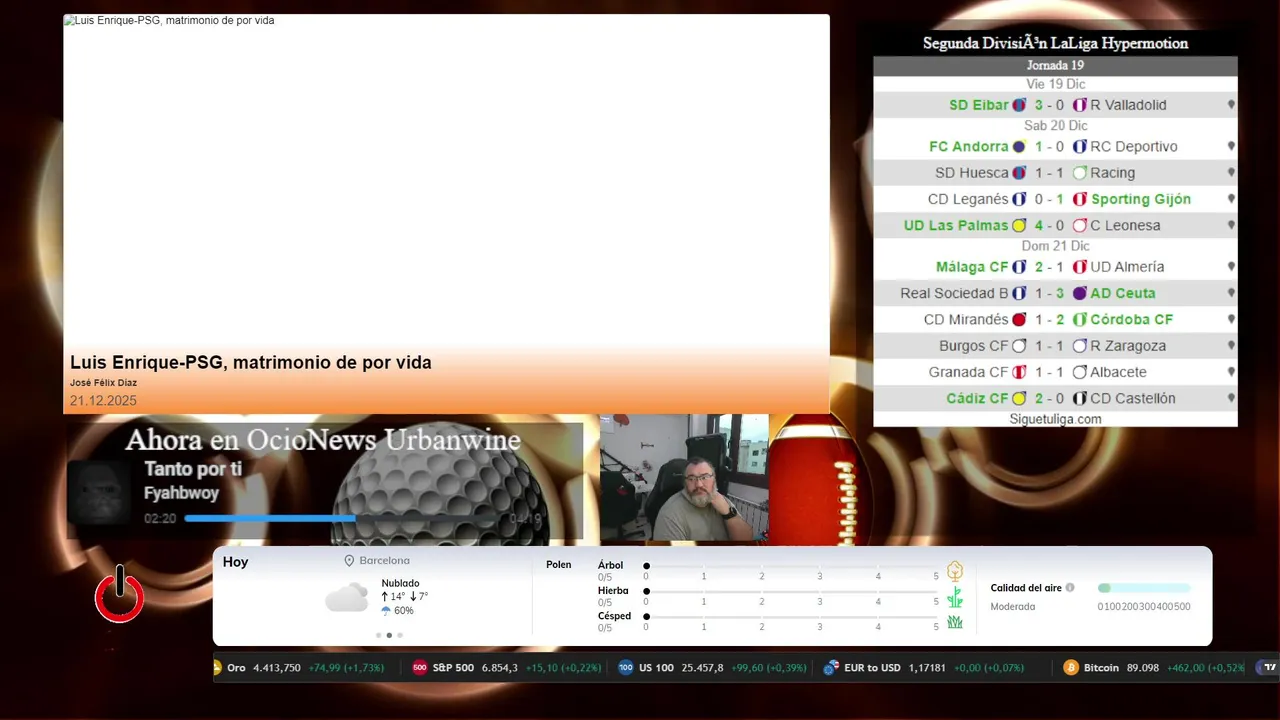Click the location pin in the Burgos CF row
The image size is (1280, 720).
coord(1231,346)
